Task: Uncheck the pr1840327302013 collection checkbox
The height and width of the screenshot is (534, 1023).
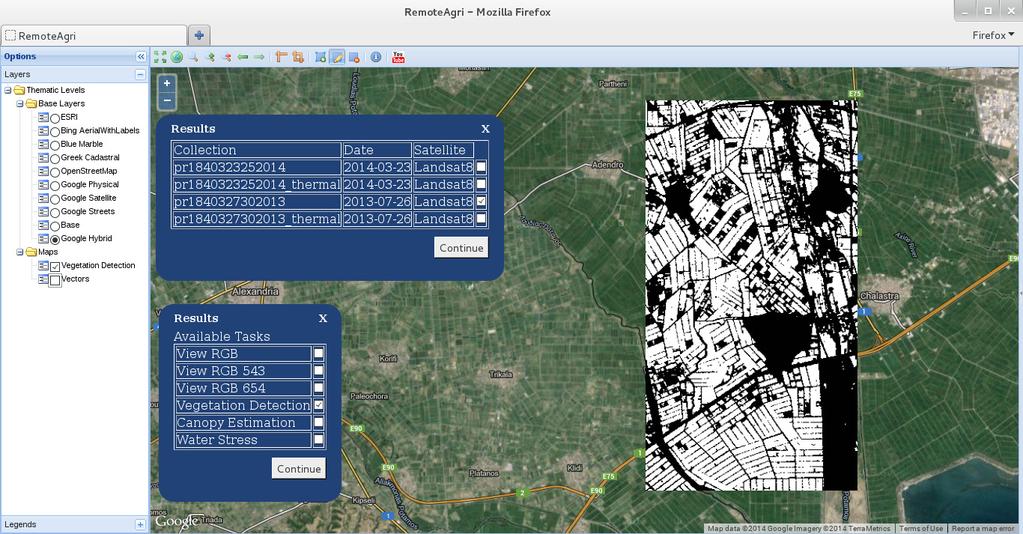Action: (x=481, y=202)
